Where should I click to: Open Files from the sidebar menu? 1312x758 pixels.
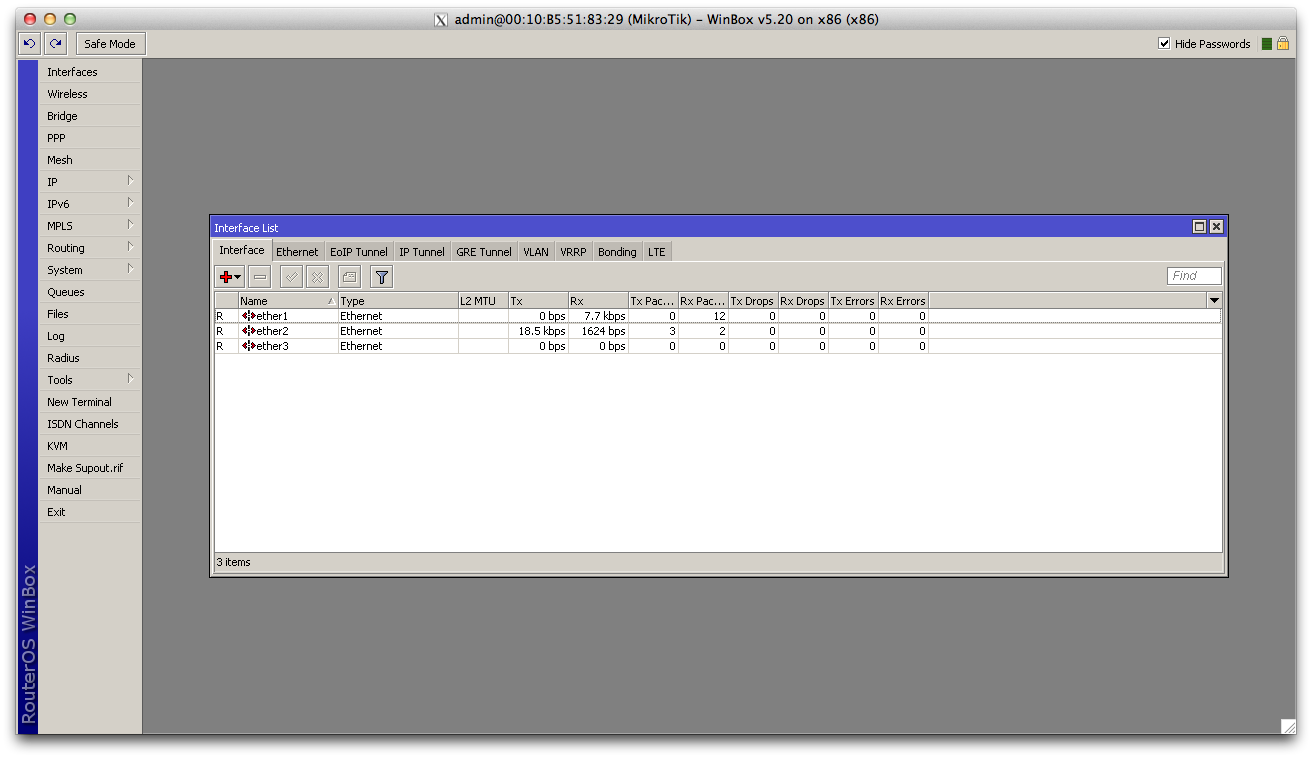(90, 314)
